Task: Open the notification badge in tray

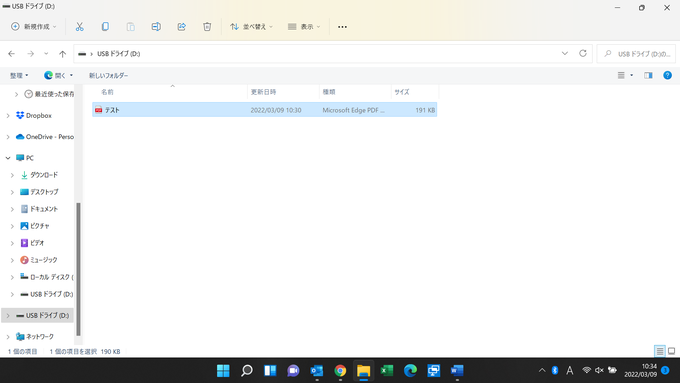Action: [x=665, y=370]
